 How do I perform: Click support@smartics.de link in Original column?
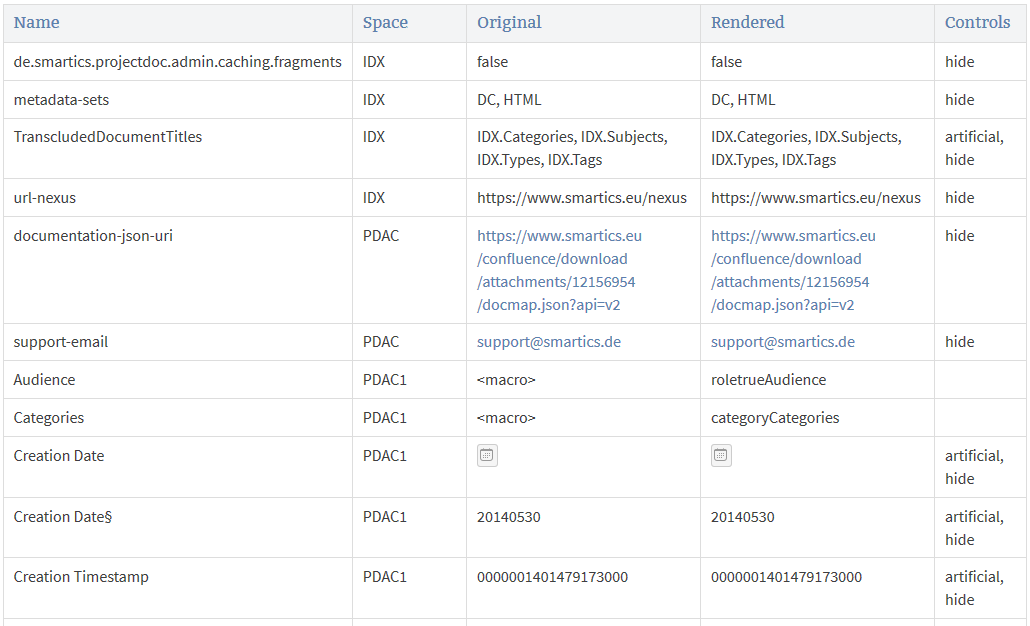tap(549, 342)
